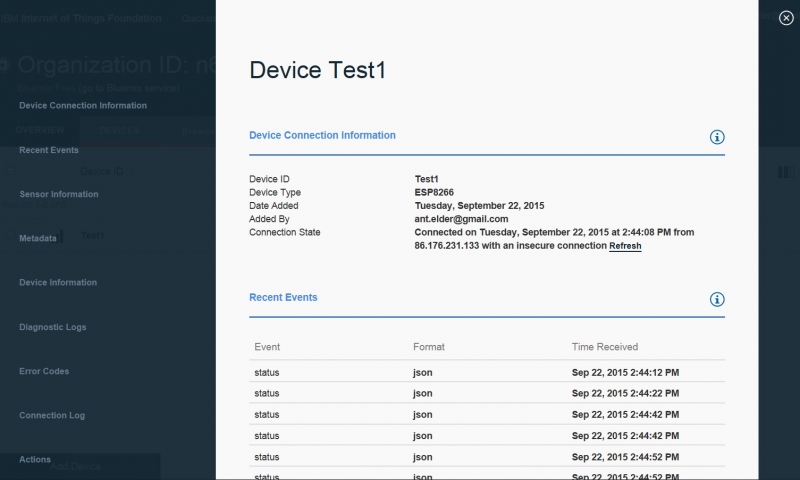
Task: Select the status event at 2:44:22 PM
Action: coord(267,394)
